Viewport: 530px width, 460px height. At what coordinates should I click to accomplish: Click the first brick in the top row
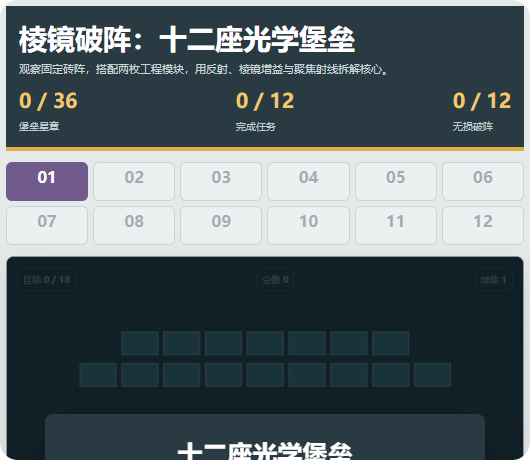point(140,343)
